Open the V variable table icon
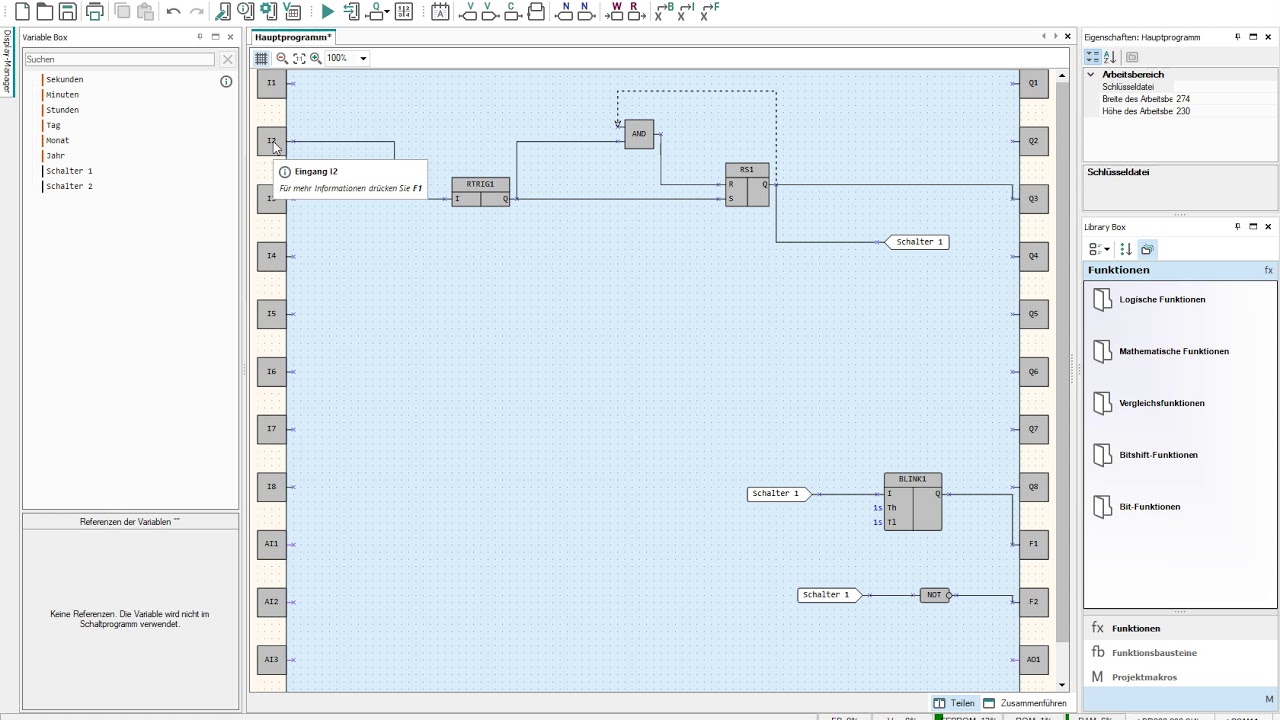Image resolution: width=1280 pixels, height=720 pixels. (x=291, y=12)
